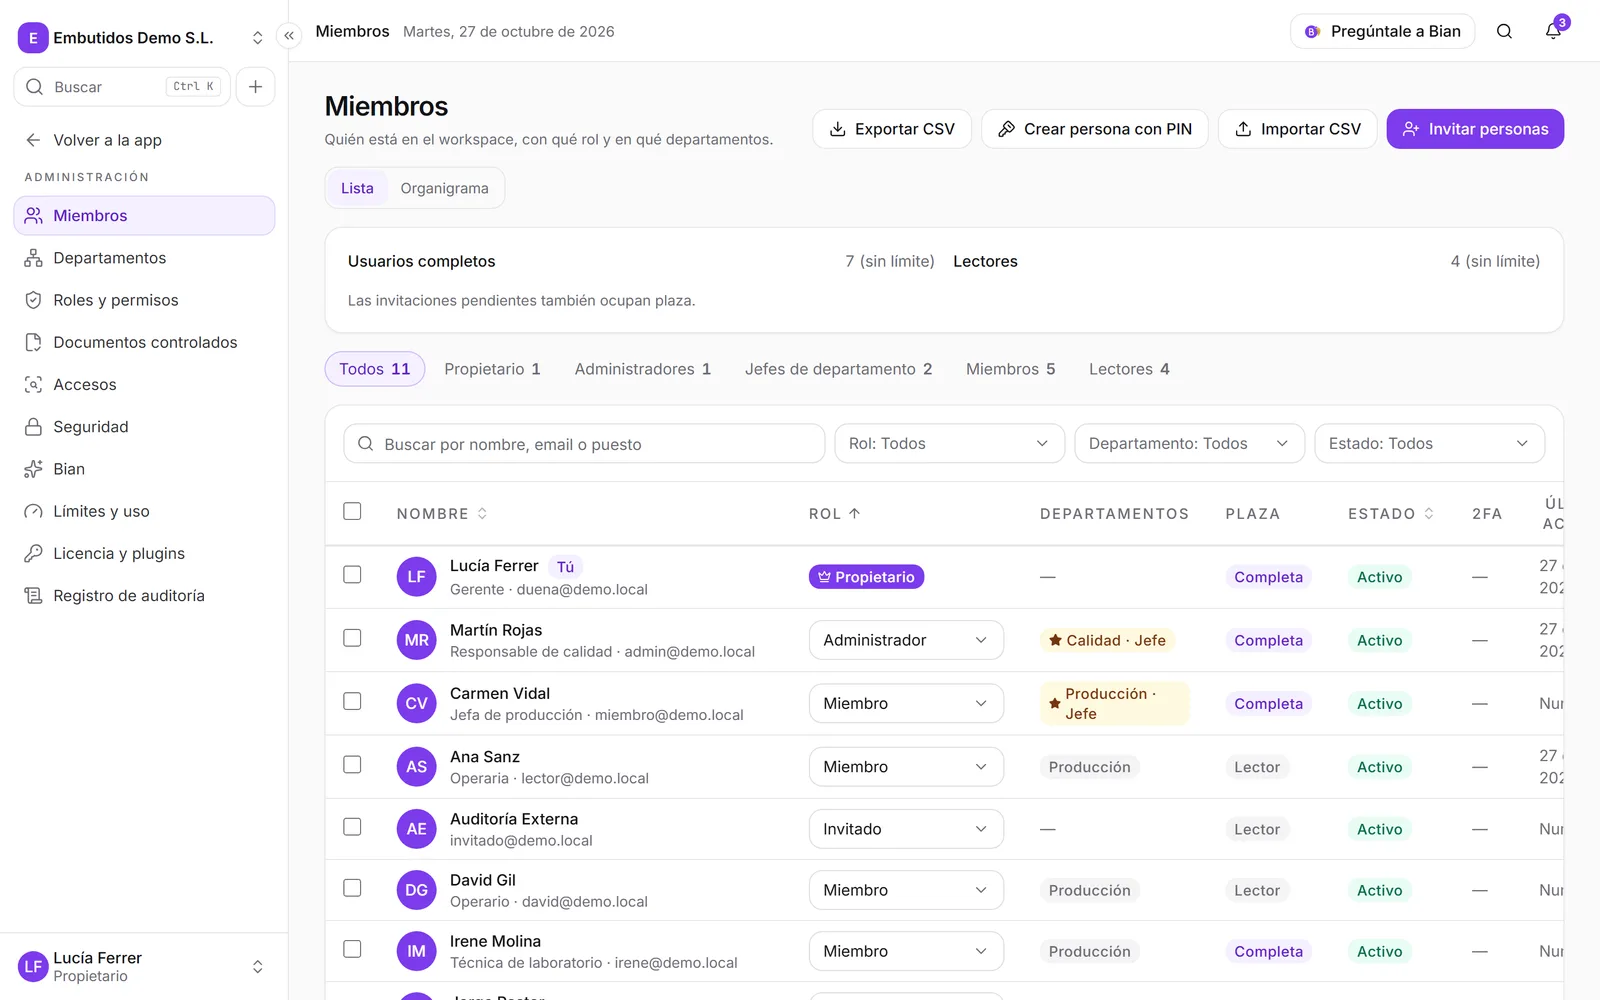Open Pregúntale a Bian assistant

[x=1383, y=31]
